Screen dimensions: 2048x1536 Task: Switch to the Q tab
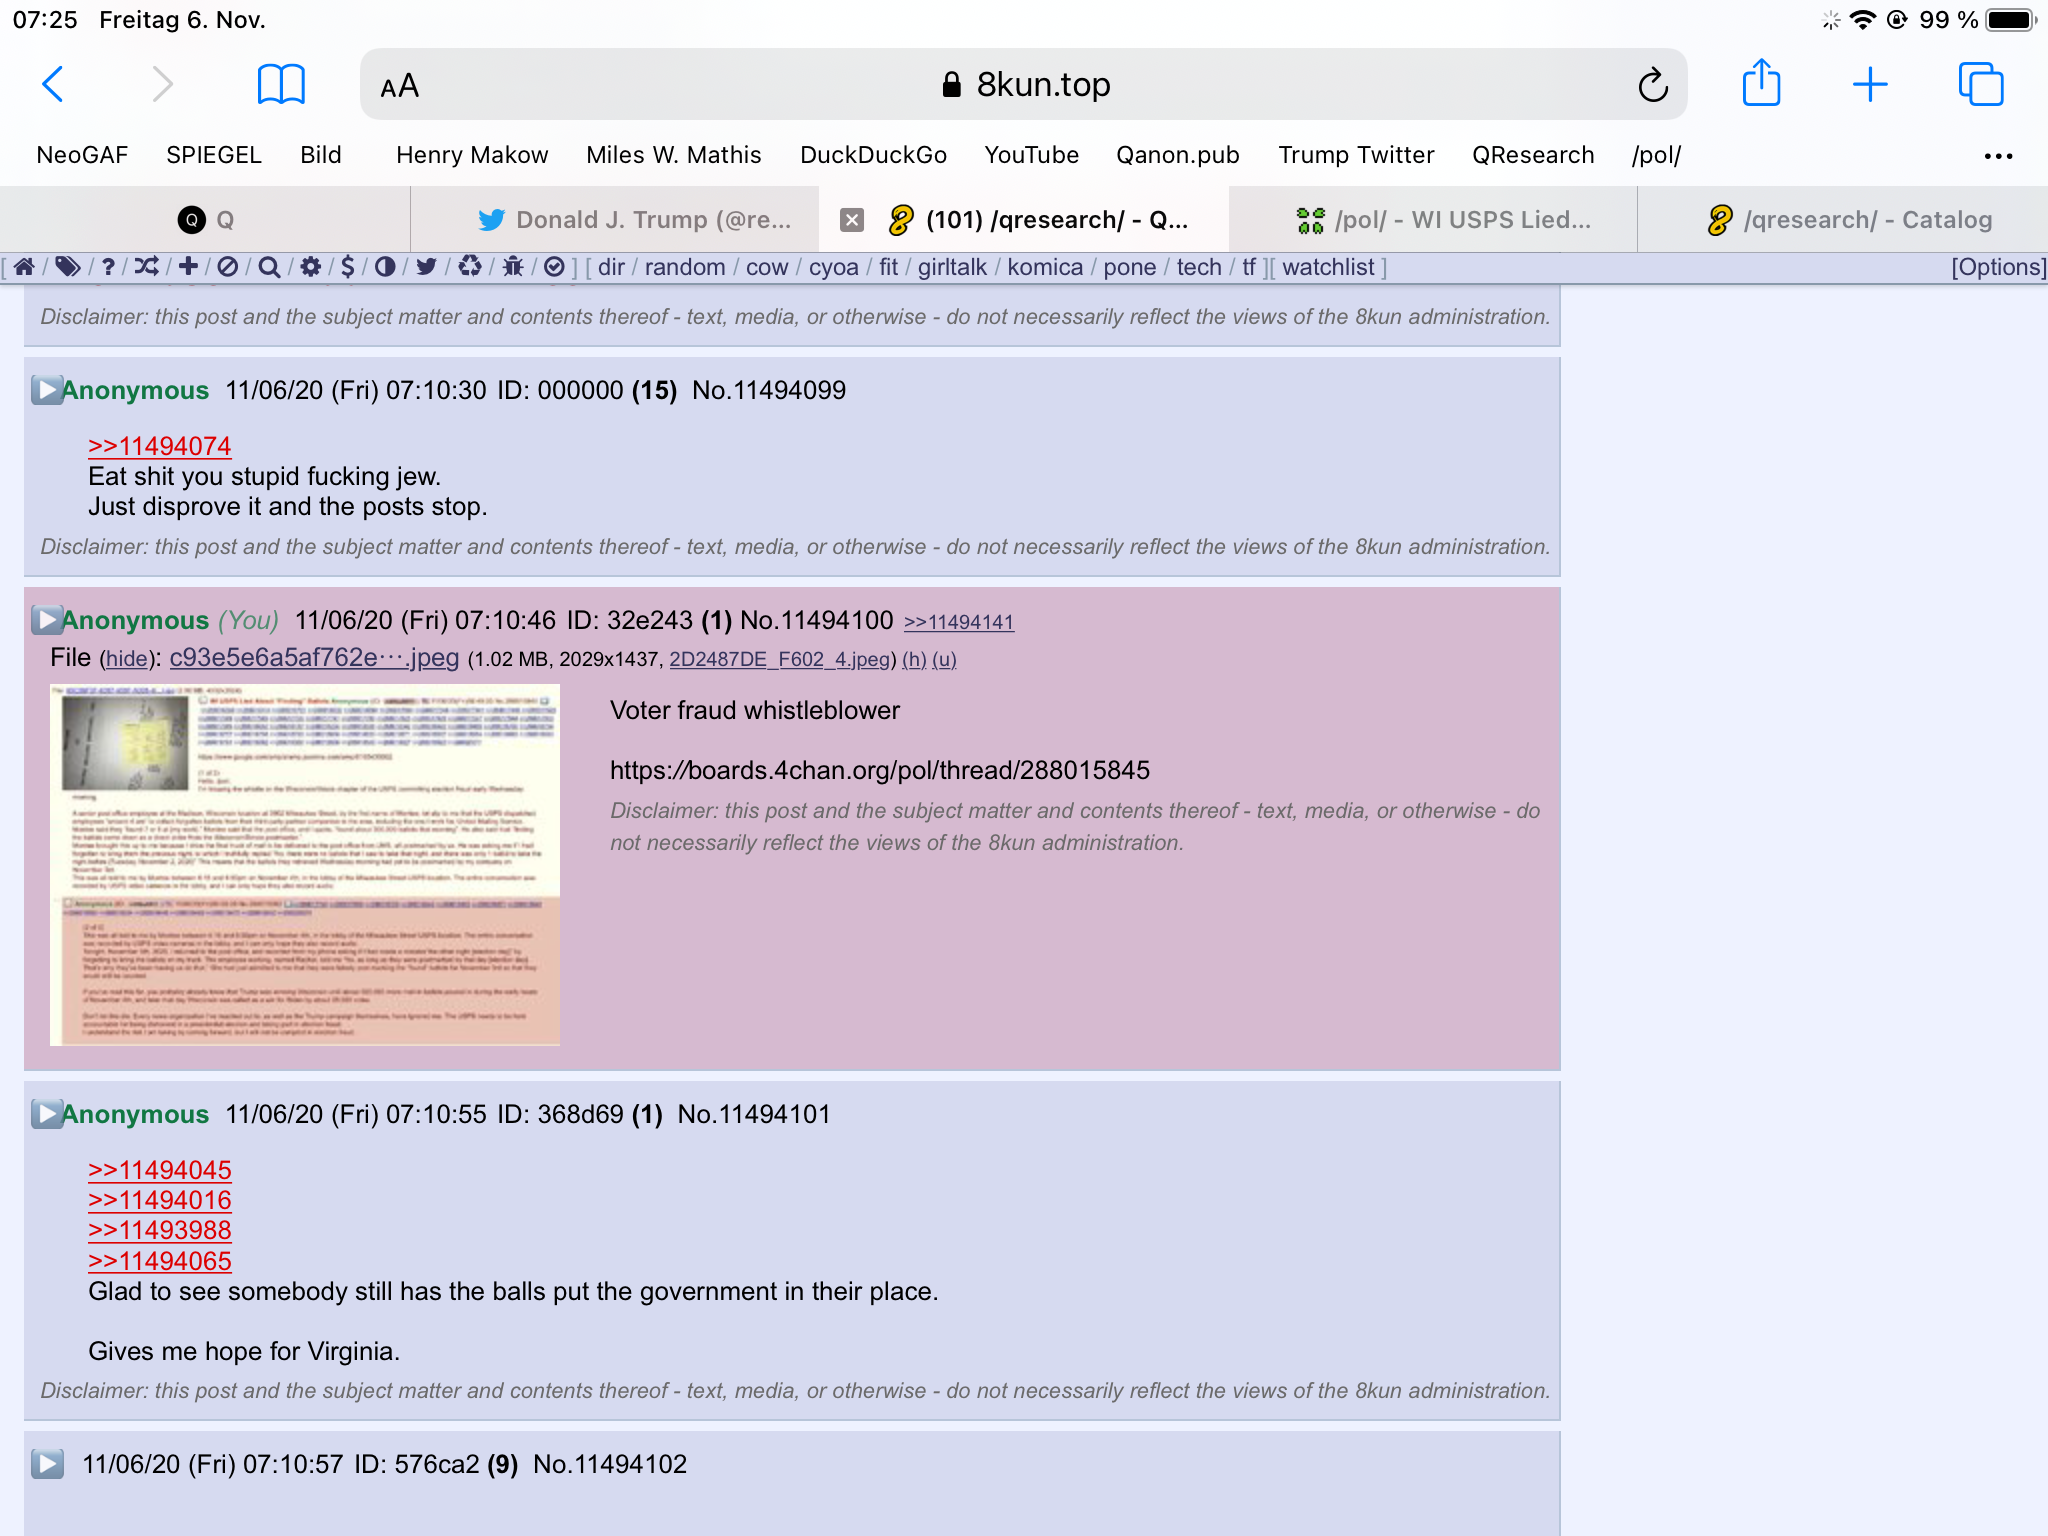(205, 220)
